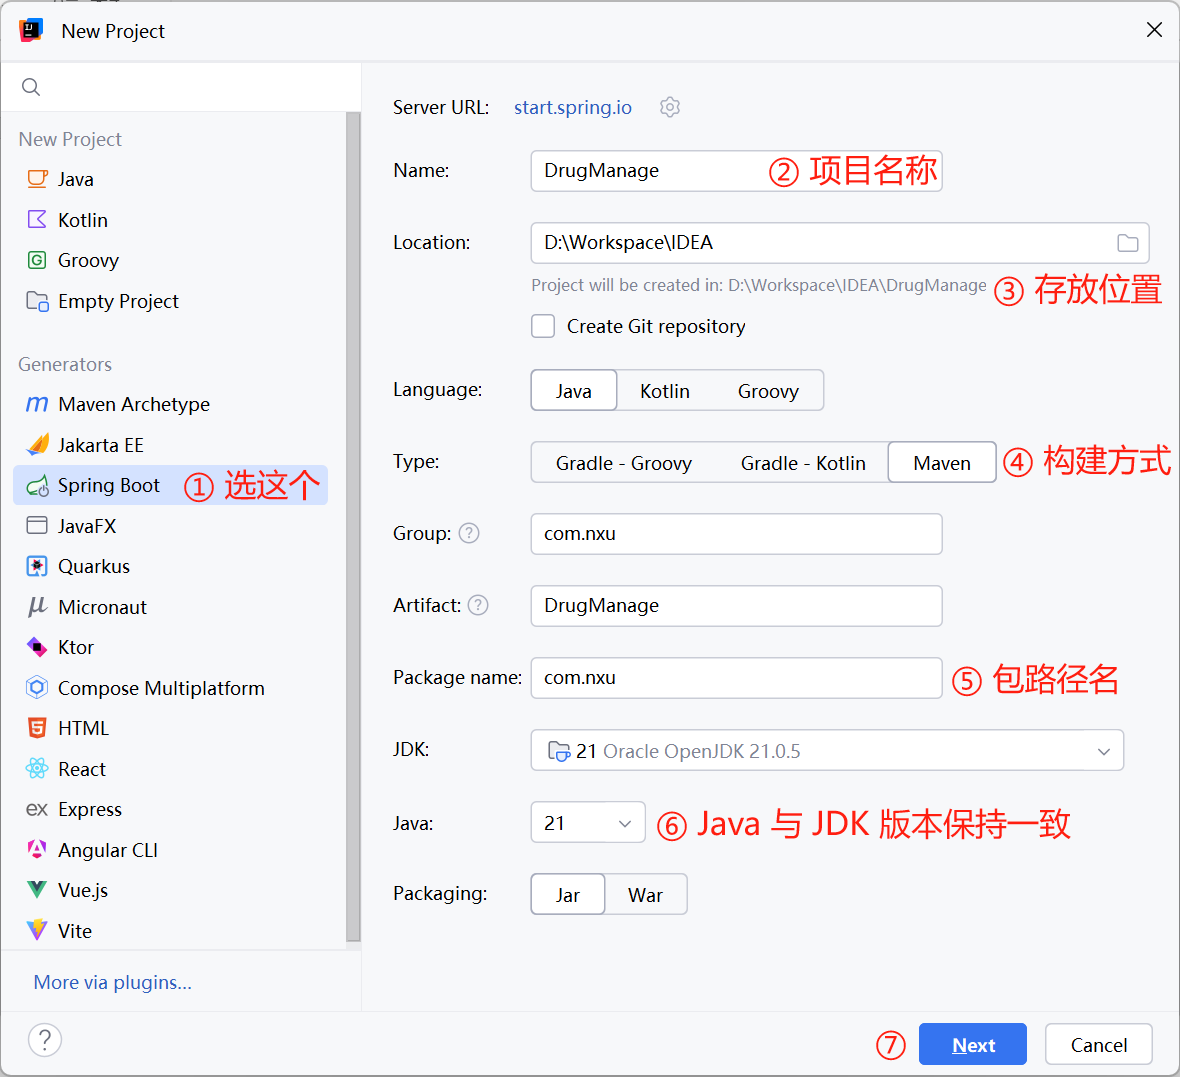This screenshot has width=1180, height=1077.
Task: Choose the Ktor generator icon
Action: [37, 647]
